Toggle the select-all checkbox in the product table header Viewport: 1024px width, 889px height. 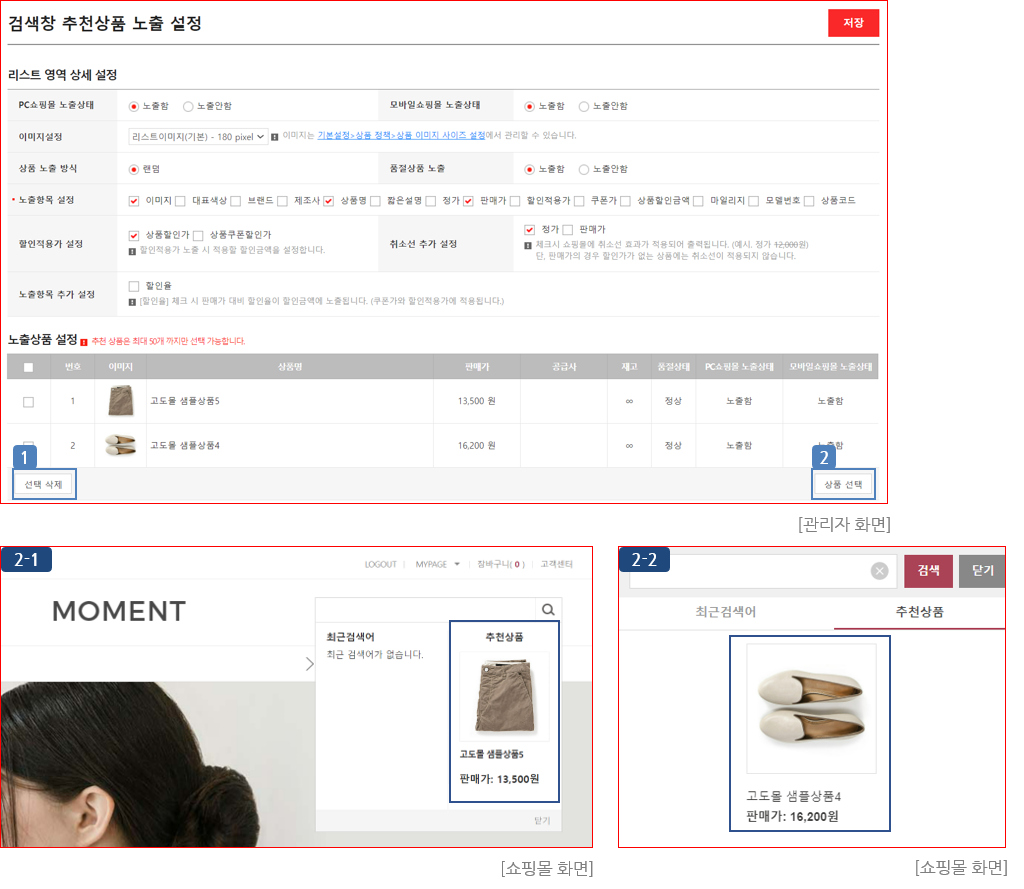(x=28, y=367)
